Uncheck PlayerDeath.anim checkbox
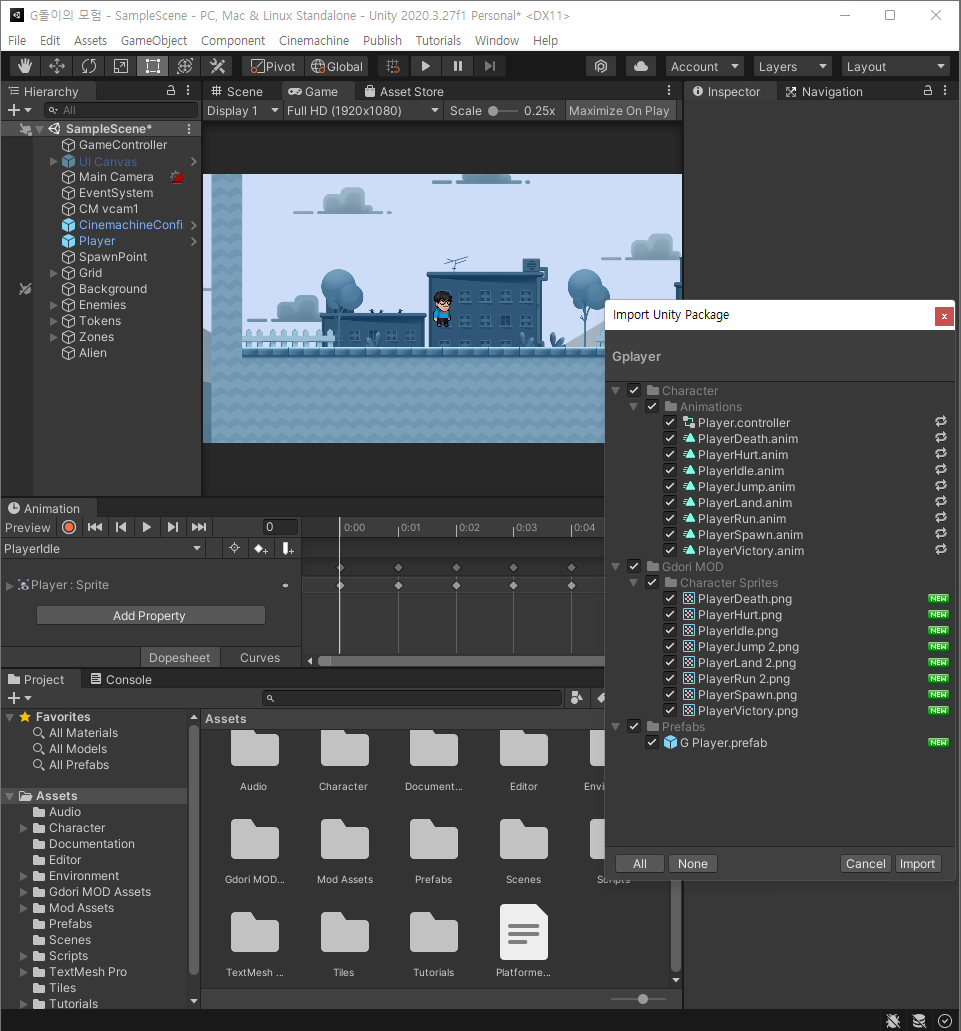This screenshot has height=1031, width=961. pos(670,438)
